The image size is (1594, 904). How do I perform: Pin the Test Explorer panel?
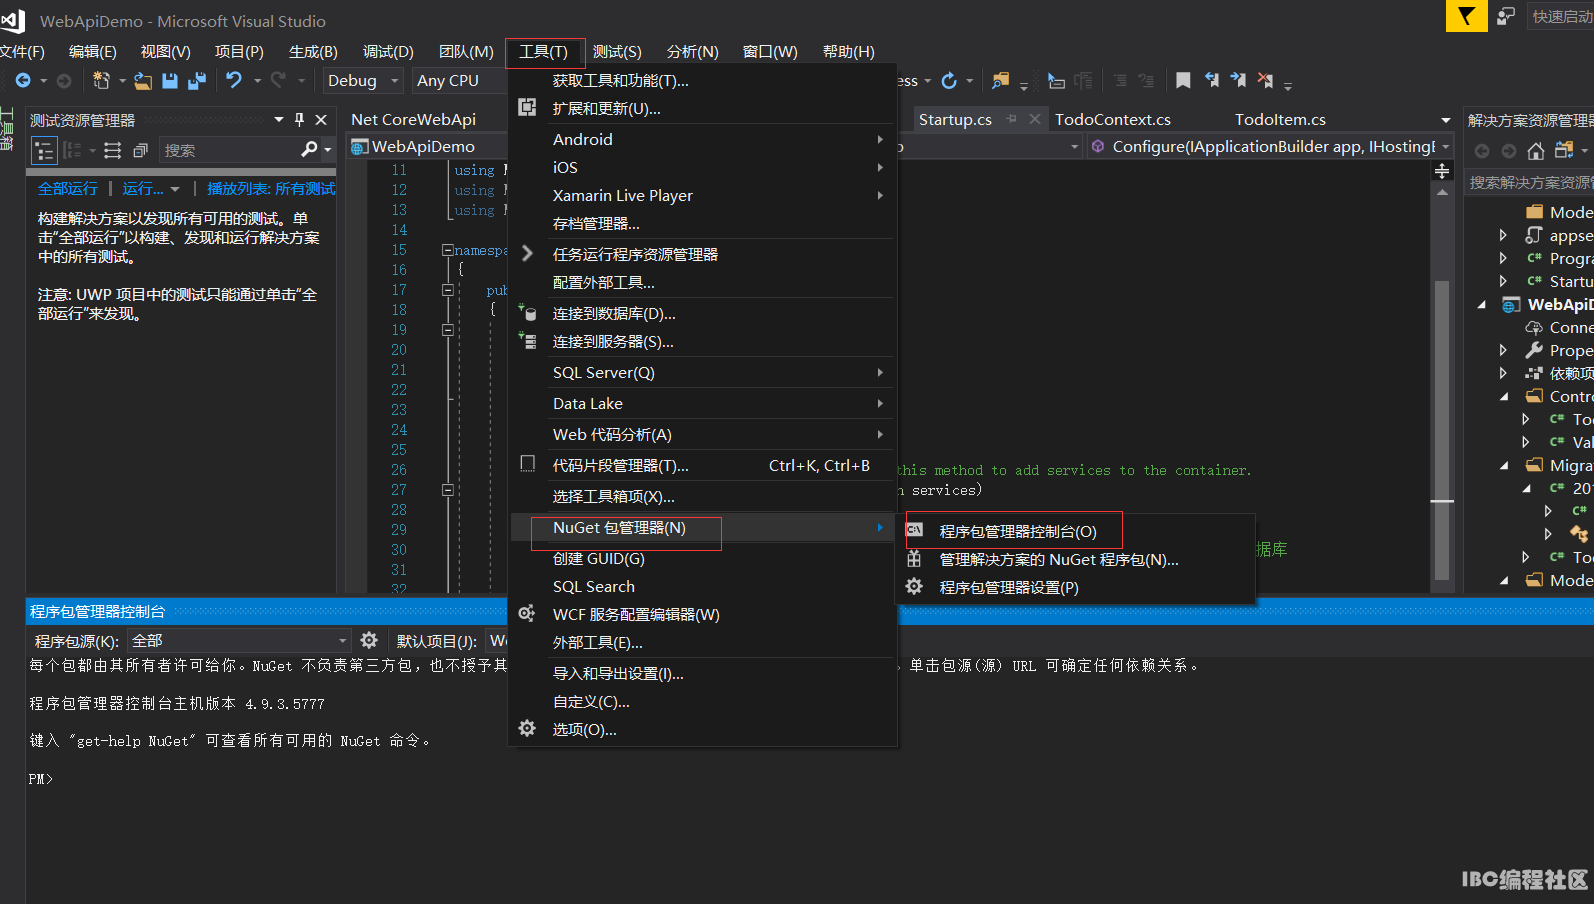tap(299, 120)
